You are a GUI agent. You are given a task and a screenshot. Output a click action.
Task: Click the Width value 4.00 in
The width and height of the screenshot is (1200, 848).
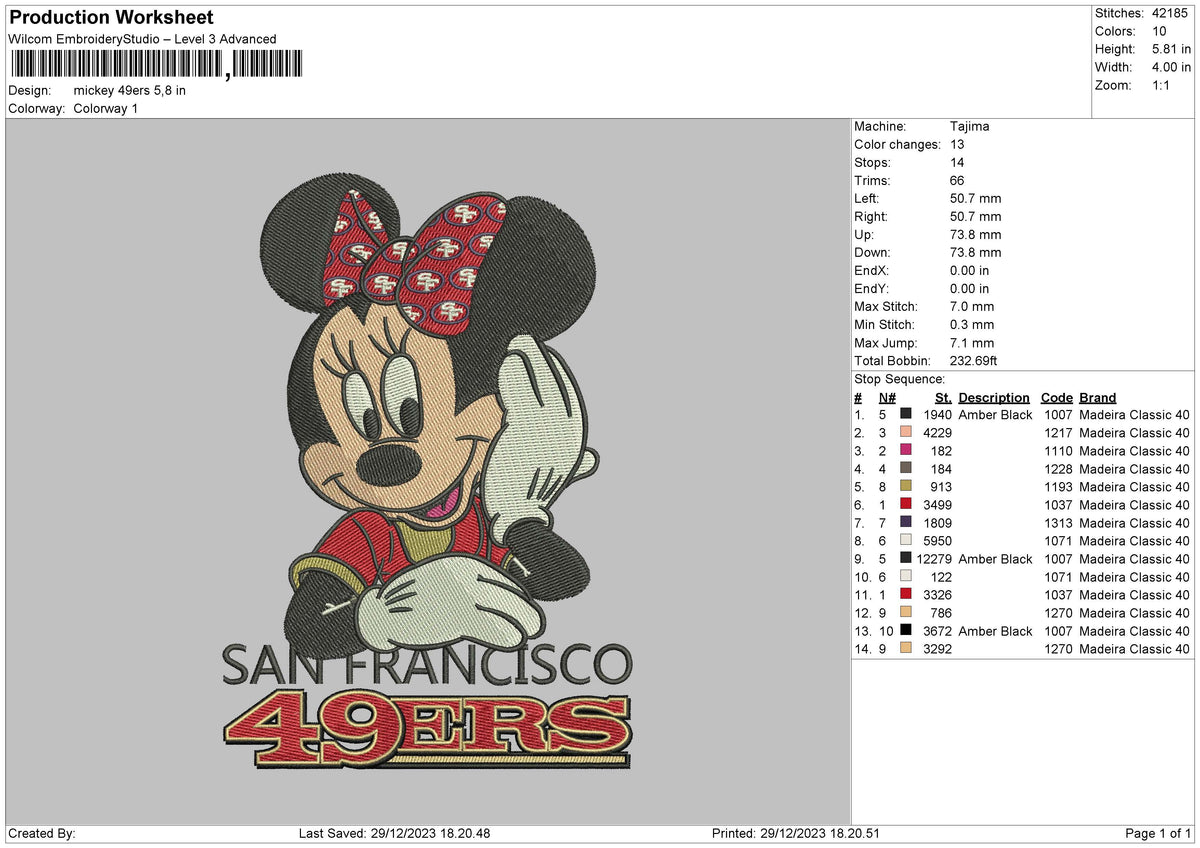click(1171, 67)
